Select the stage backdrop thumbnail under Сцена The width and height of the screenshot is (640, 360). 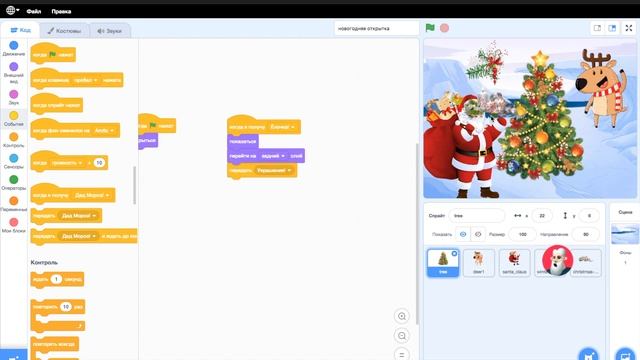[x=624, y=234]
